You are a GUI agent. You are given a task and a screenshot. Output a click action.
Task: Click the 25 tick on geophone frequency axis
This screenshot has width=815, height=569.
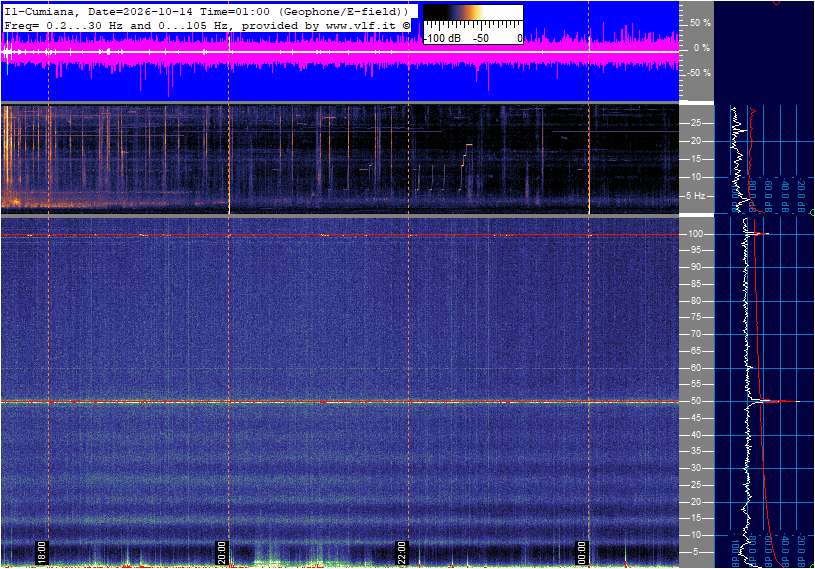695,123
